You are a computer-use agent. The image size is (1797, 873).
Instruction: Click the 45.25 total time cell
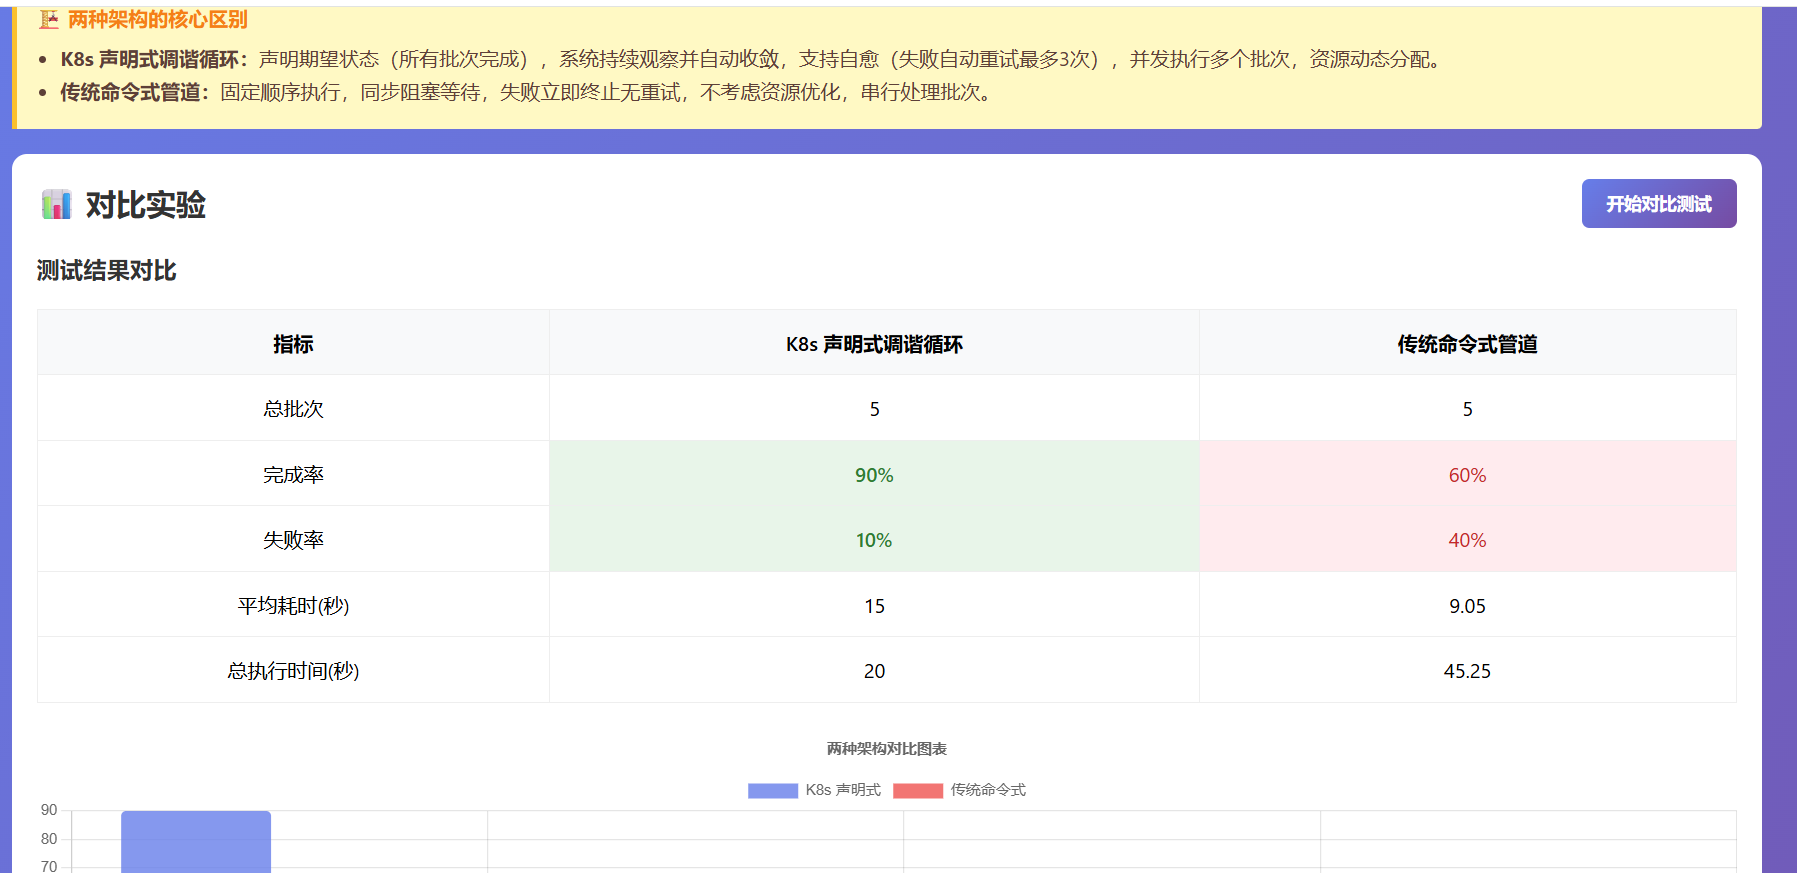click(1467, 671)
